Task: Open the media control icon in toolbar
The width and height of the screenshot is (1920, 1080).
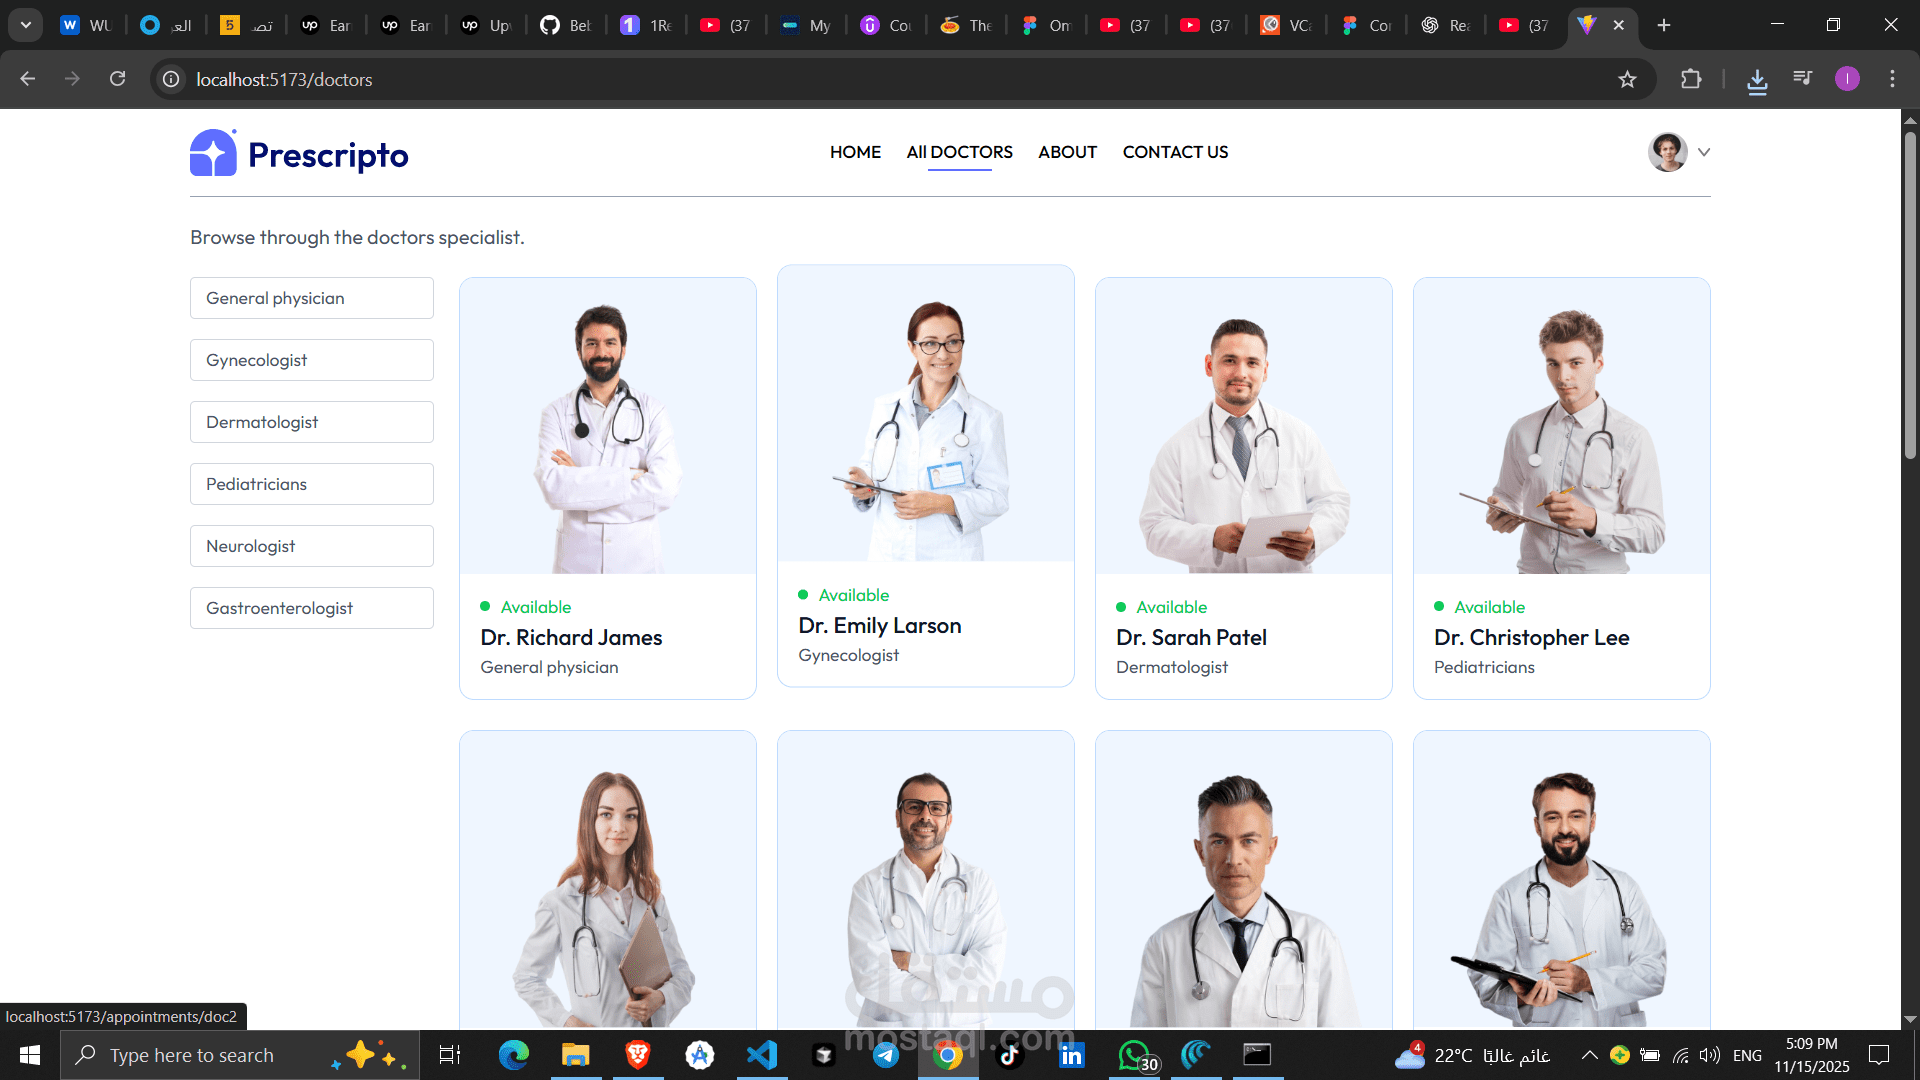Action: pyautogui.click(x=1803, y=79)
